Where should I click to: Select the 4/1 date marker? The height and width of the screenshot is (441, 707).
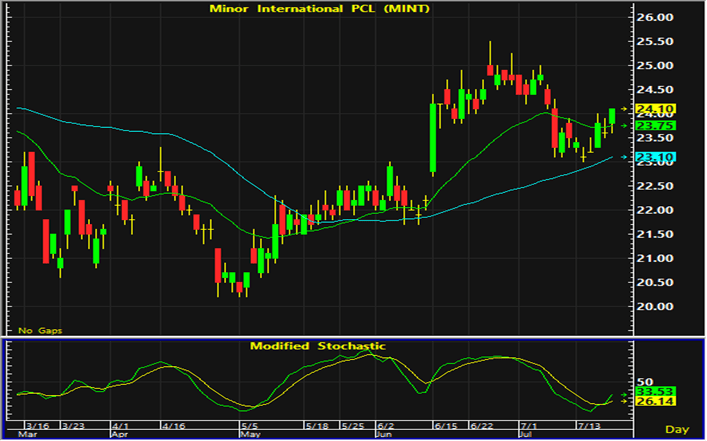tap(122, 426)
